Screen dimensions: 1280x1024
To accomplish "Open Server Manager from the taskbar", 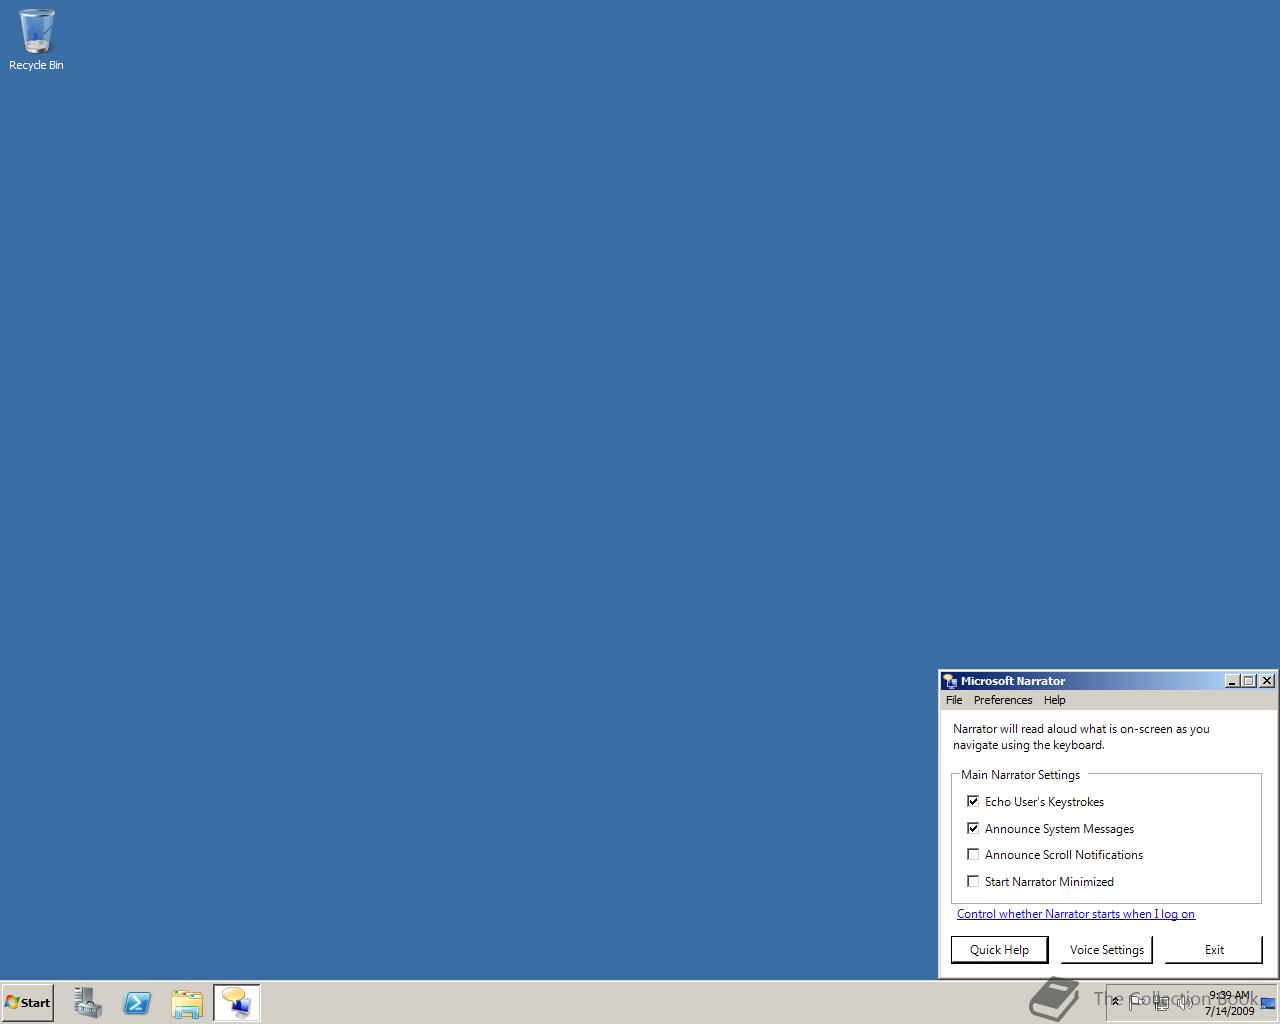I will click(x=88, y=1002).
